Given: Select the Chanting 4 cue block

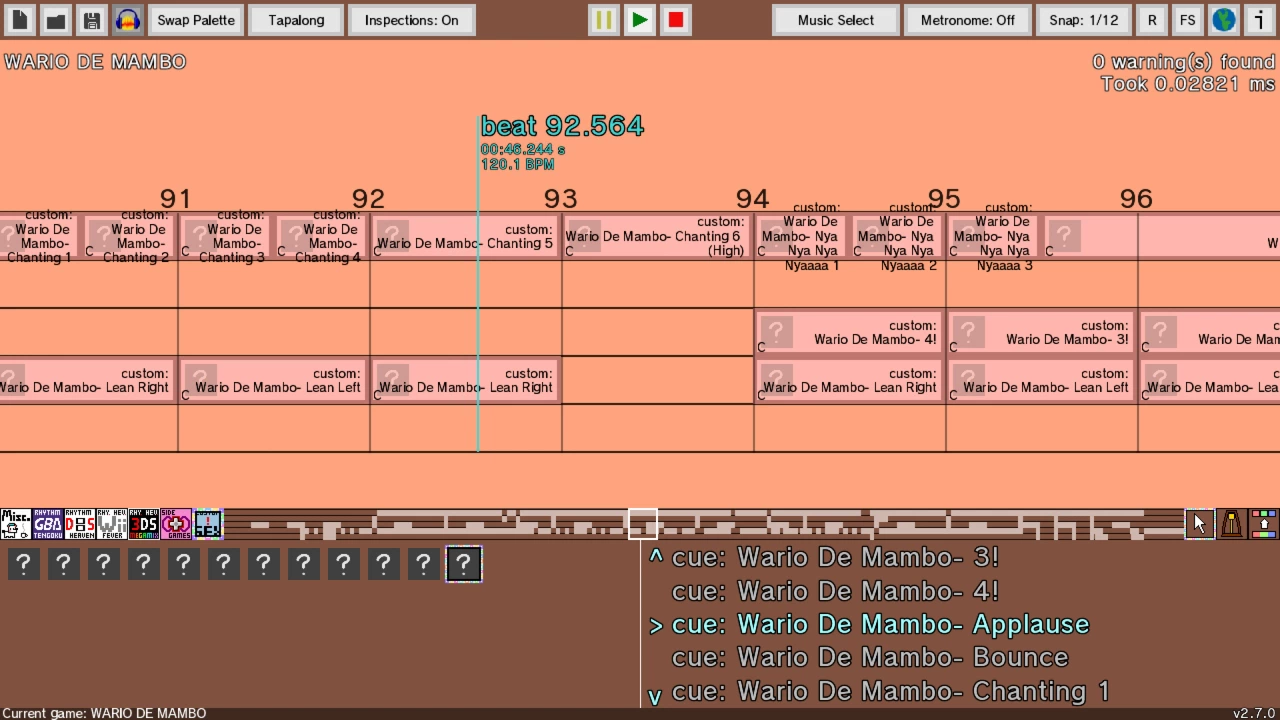Looking at the screenshot, I should pos(321,236).
